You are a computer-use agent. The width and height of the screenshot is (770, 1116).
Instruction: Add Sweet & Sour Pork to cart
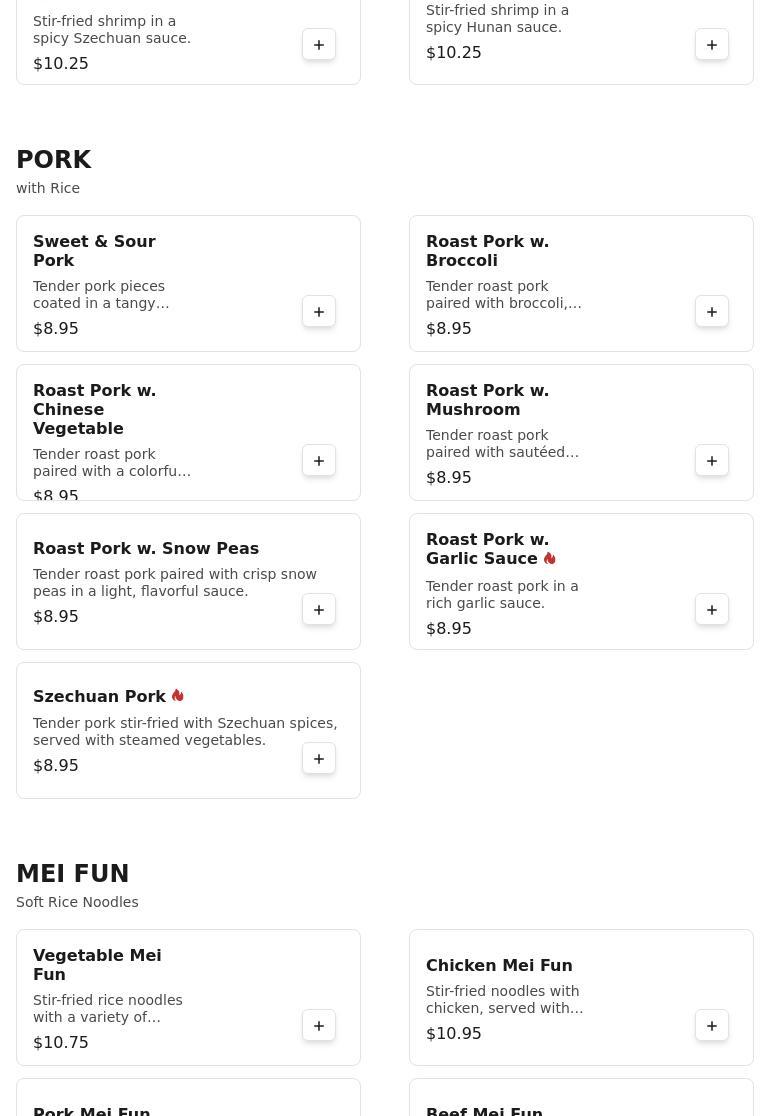coord(319,312)
